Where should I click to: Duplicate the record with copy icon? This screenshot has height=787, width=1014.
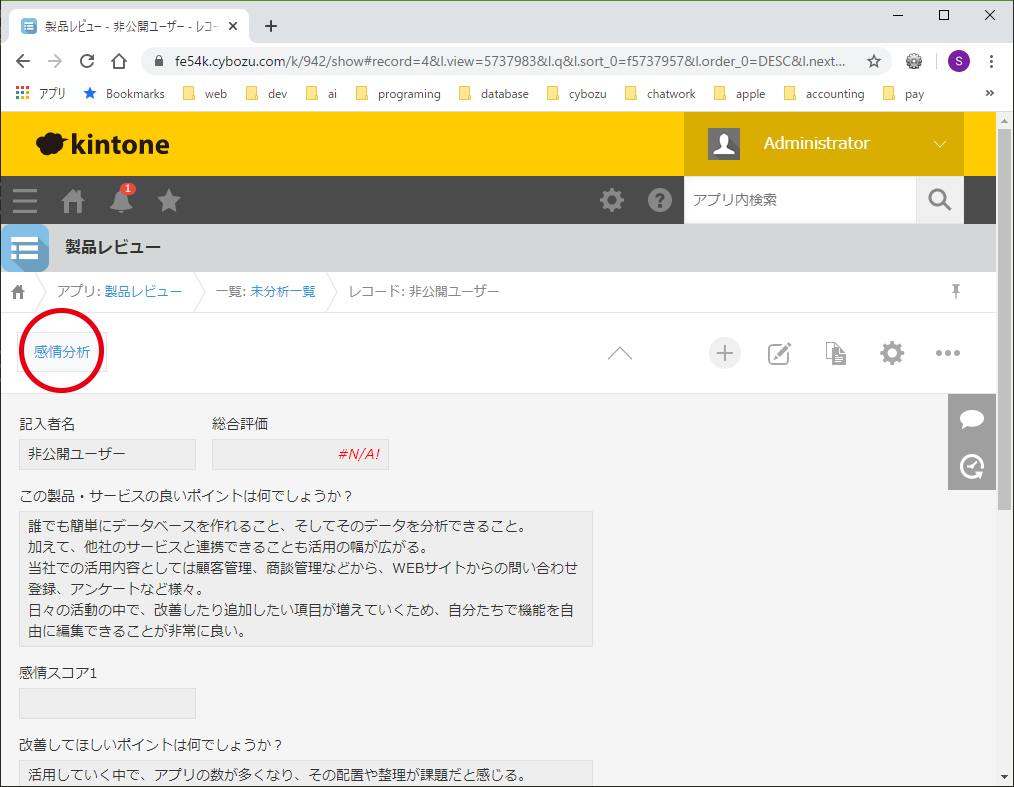[836, 354]
